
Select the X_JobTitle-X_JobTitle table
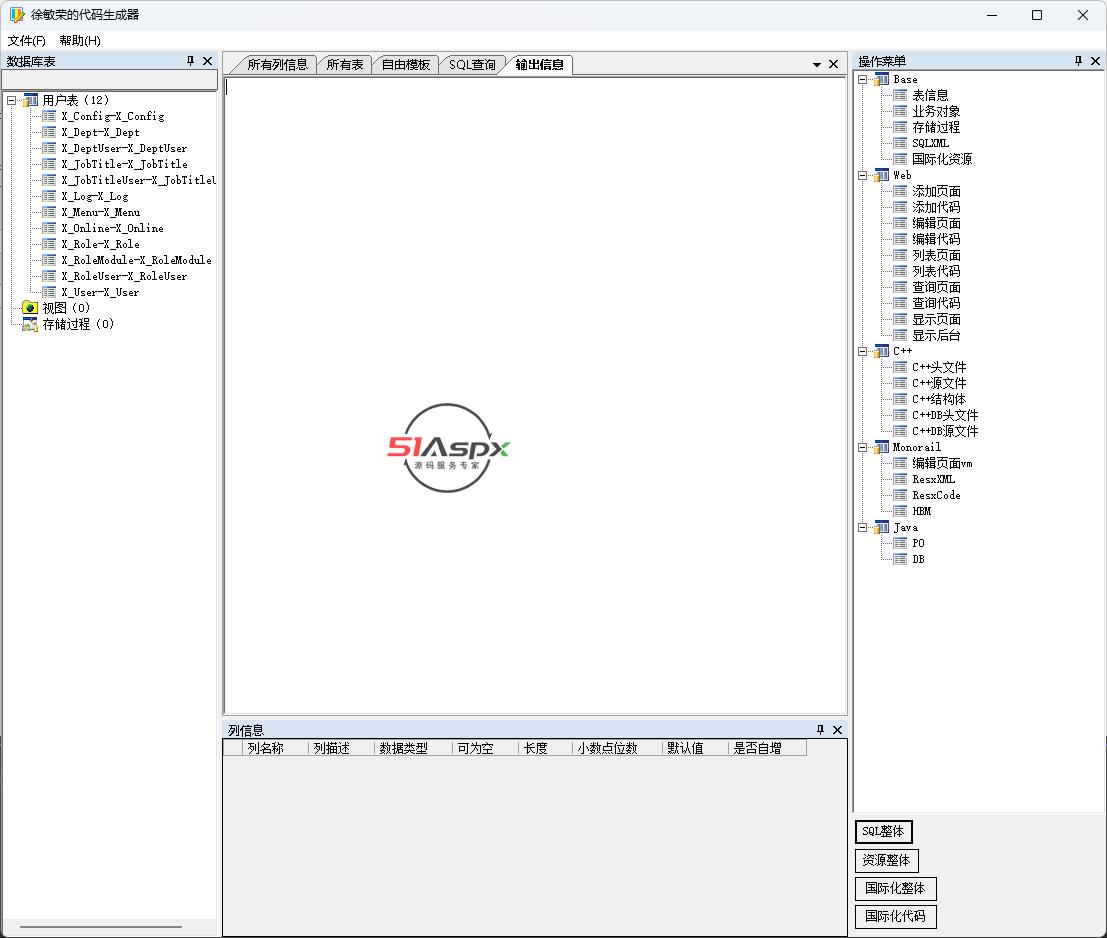pos(124,164)
